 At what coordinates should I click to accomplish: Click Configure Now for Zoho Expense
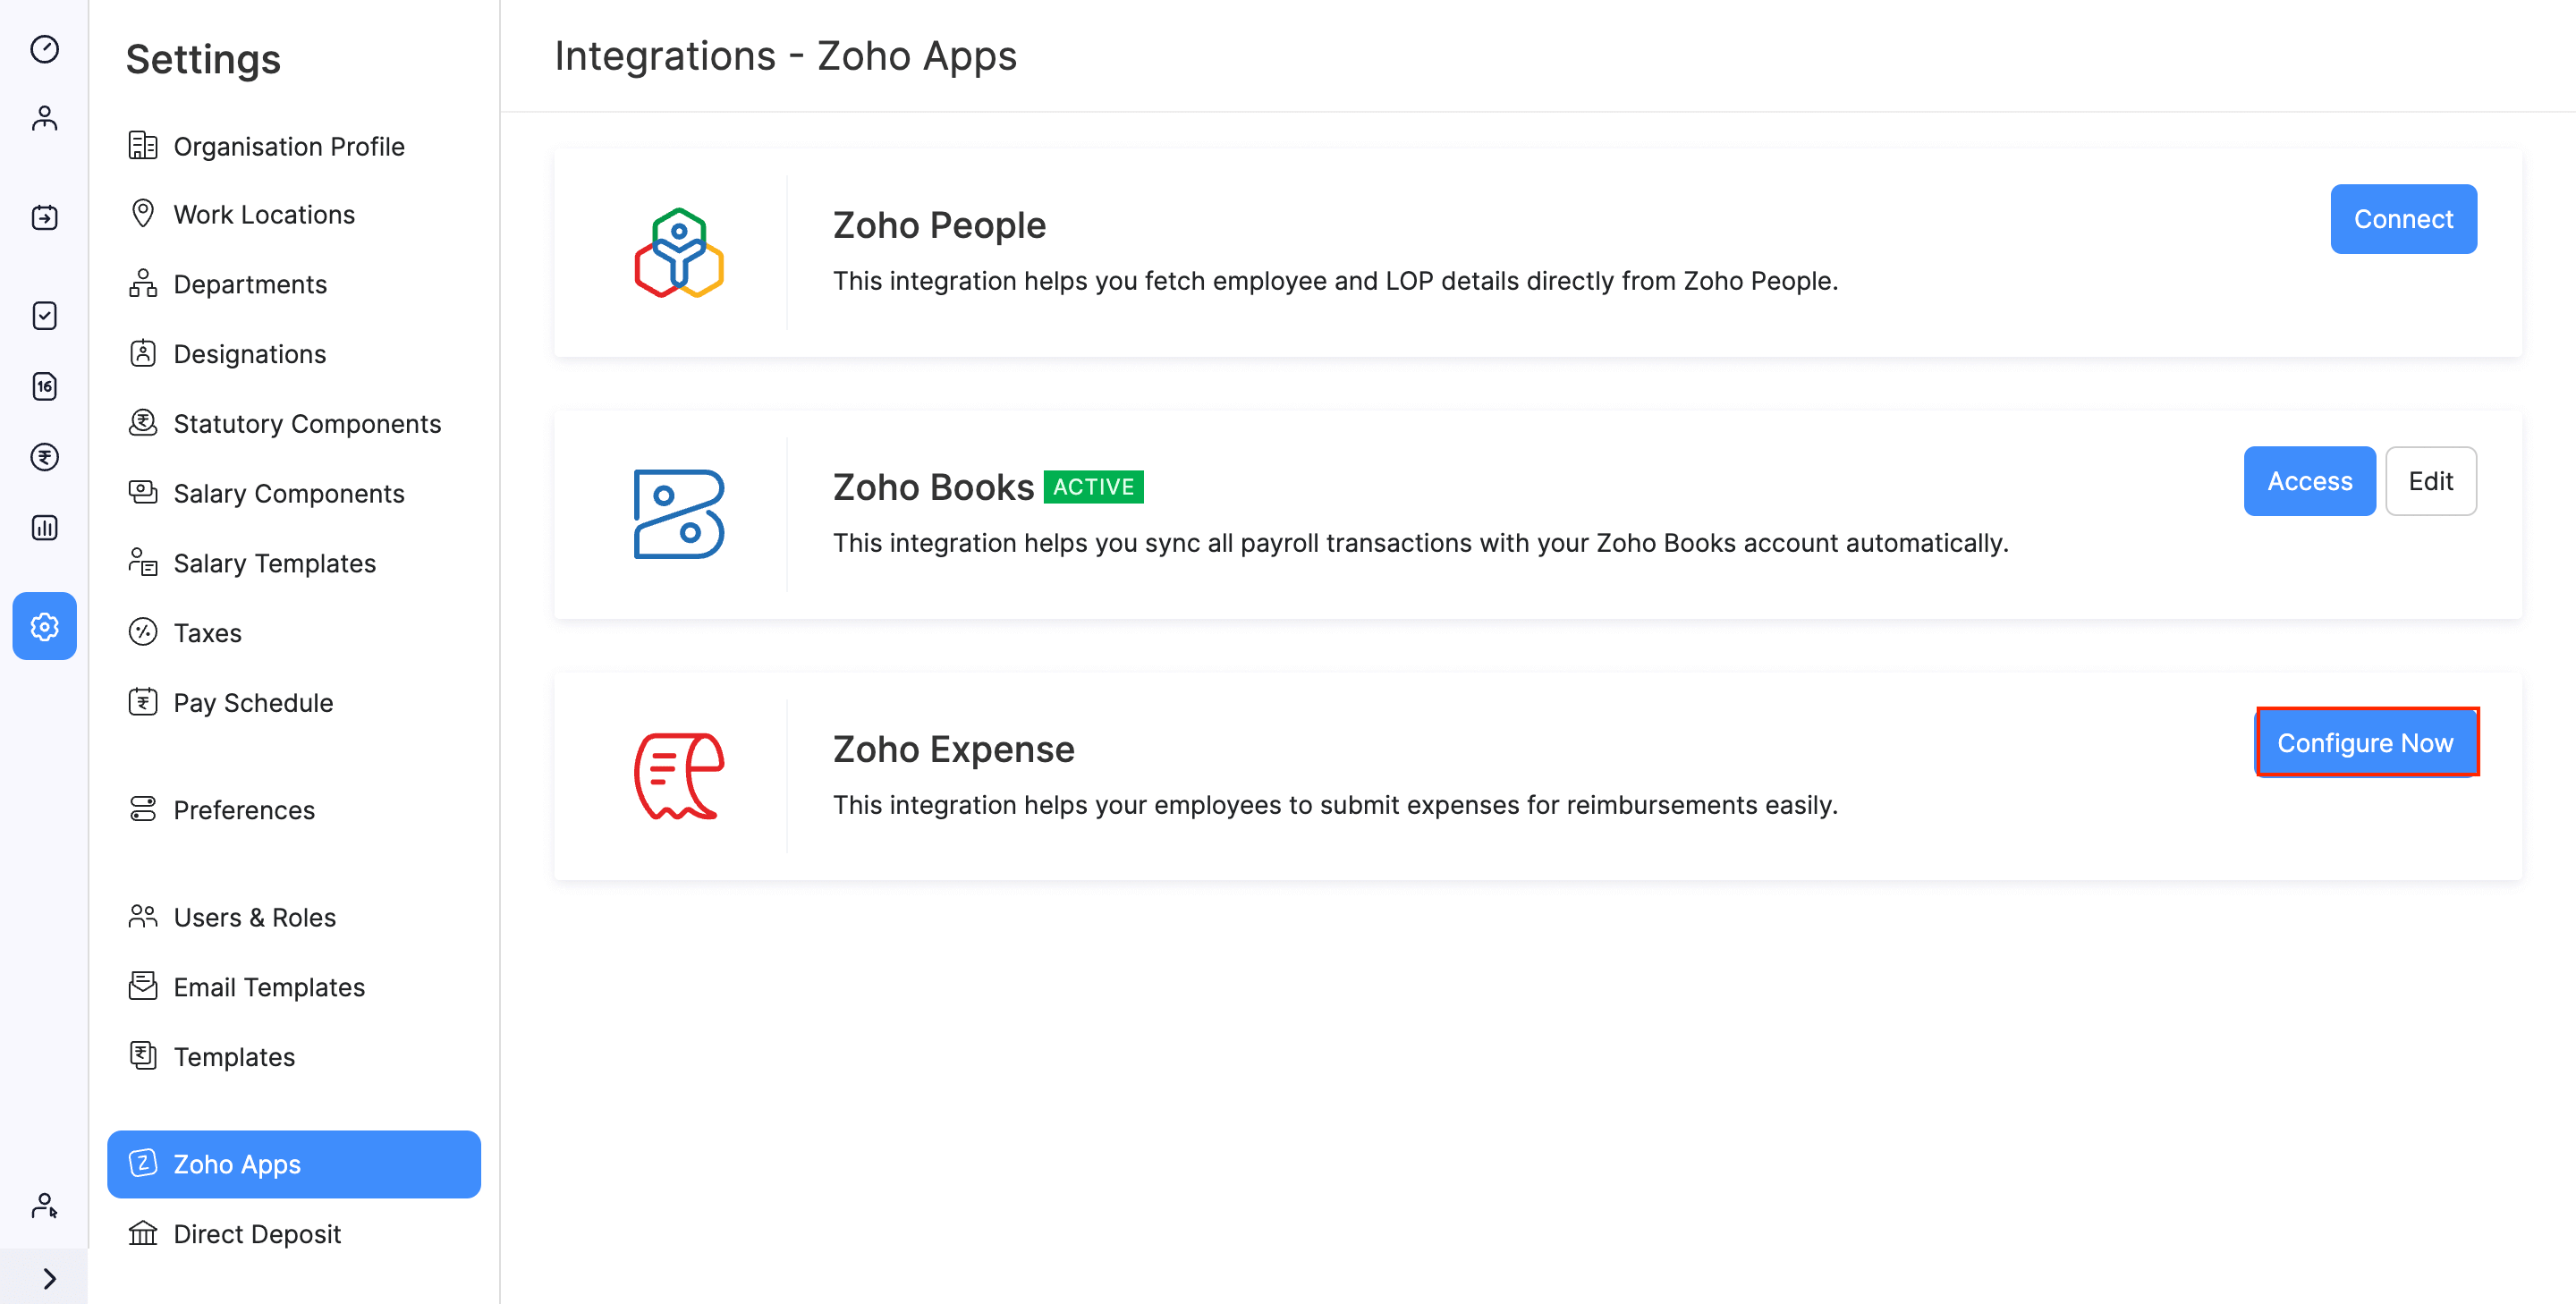[x=2366, y=742]
